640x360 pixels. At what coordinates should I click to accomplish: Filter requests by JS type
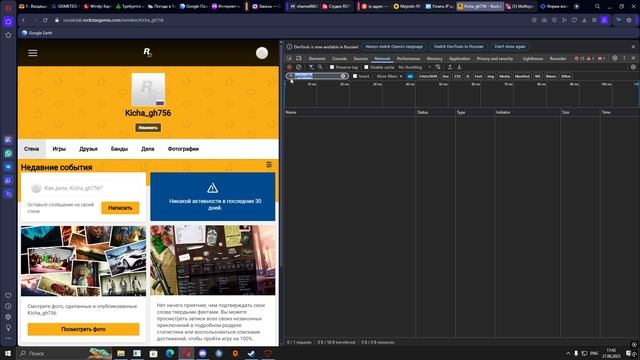coord(468,76)
